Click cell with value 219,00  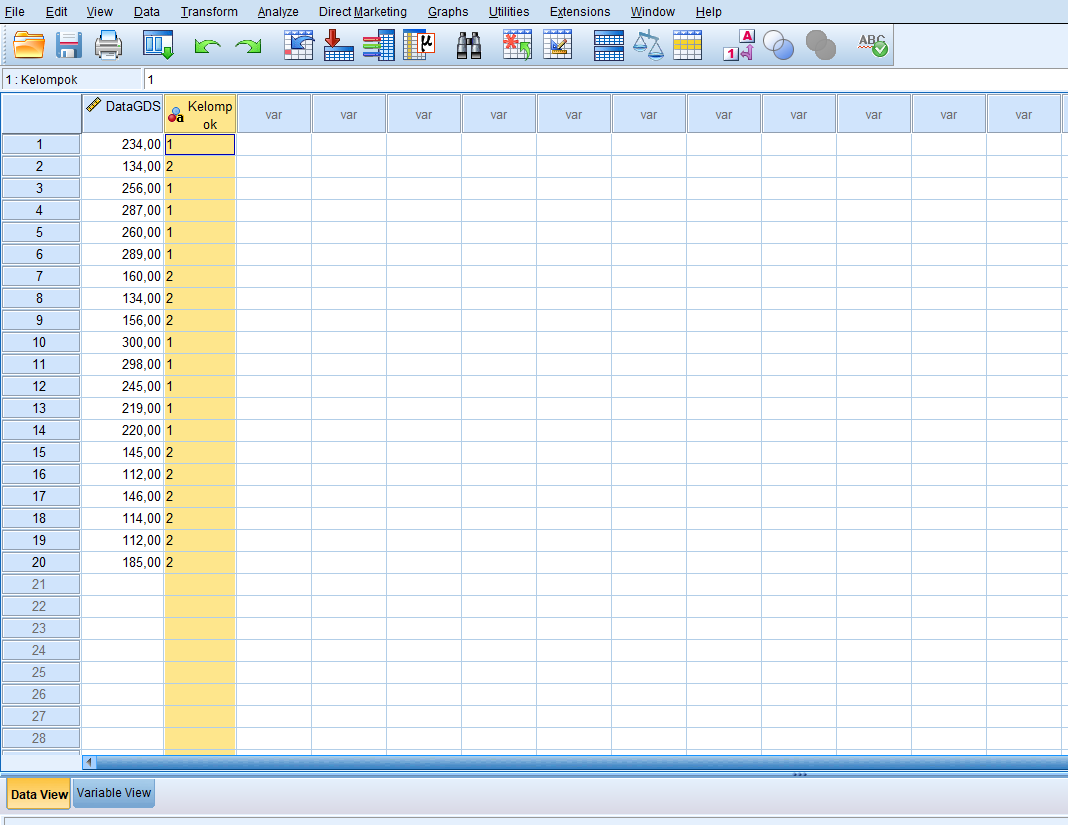point(123,408)
